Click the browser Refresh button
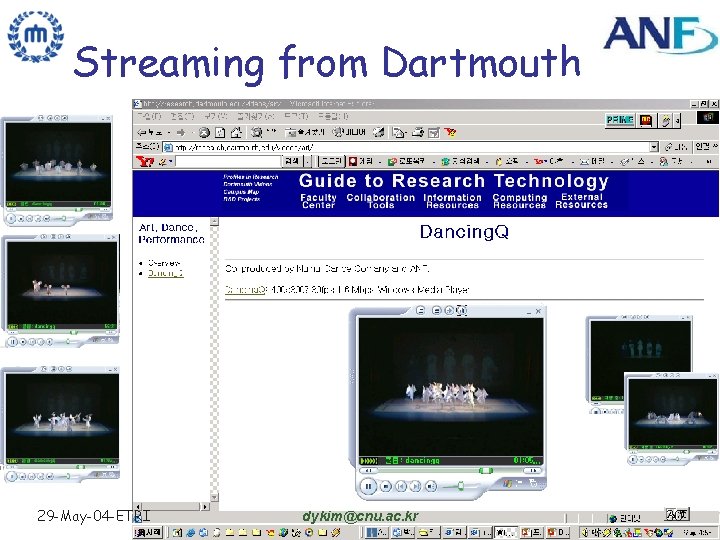The image size is (720, 540). (220, 131)
